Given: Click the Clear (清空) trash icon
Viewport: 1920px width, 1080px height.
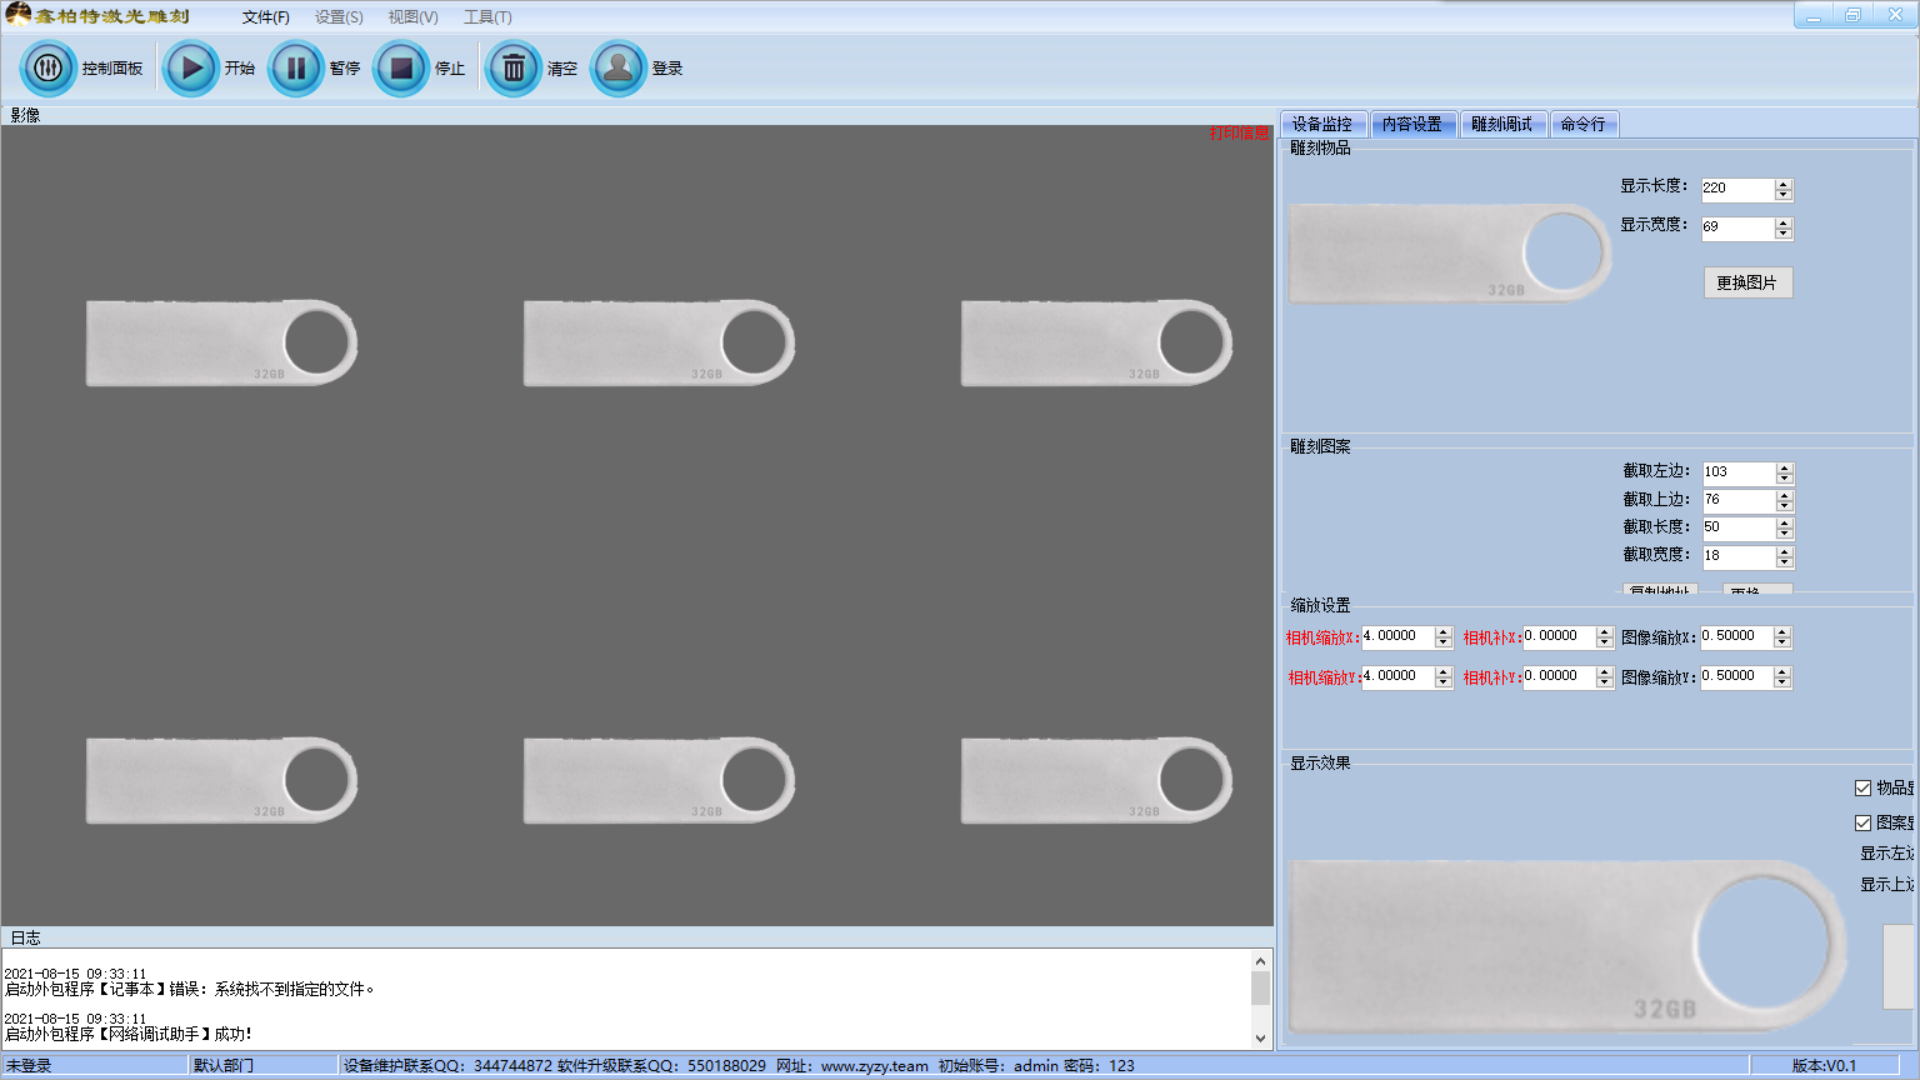Looking at the screenshot, I should coord(513,68).
